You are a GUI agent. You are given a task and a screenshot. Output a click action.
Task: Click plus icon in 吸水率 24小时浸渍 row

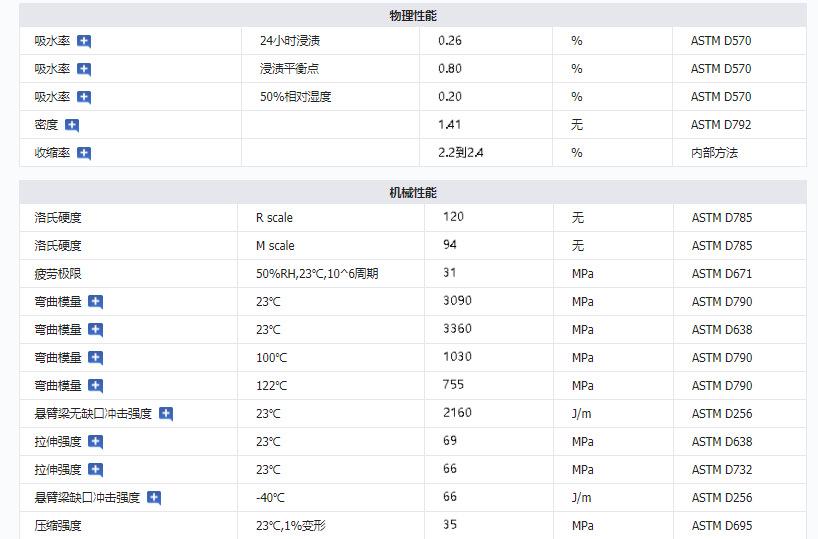click(x=84, y=41)
